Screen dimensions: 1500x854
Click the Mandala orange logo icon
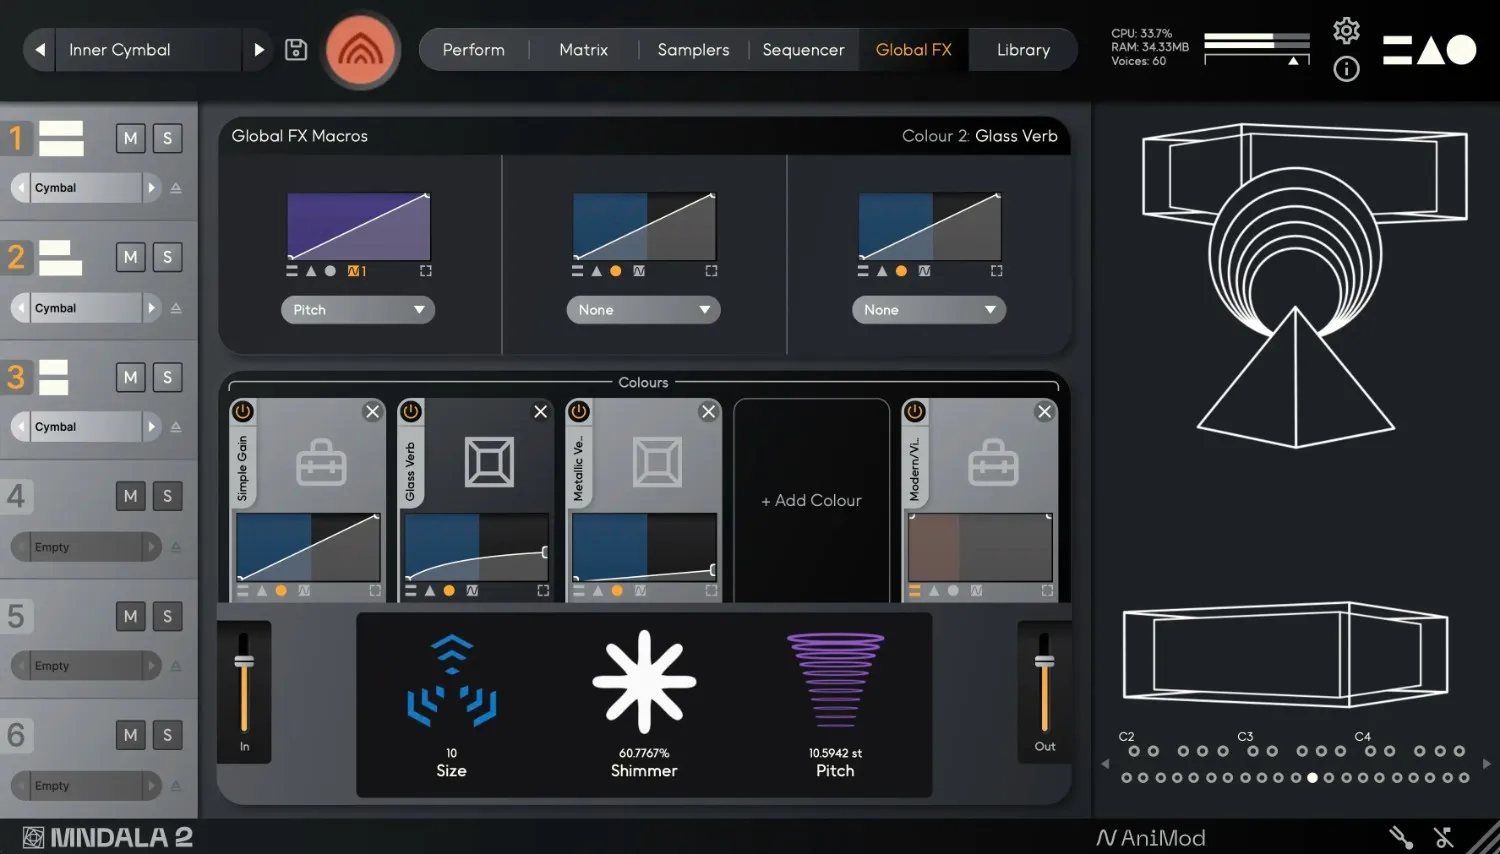[x=361, y=50]
